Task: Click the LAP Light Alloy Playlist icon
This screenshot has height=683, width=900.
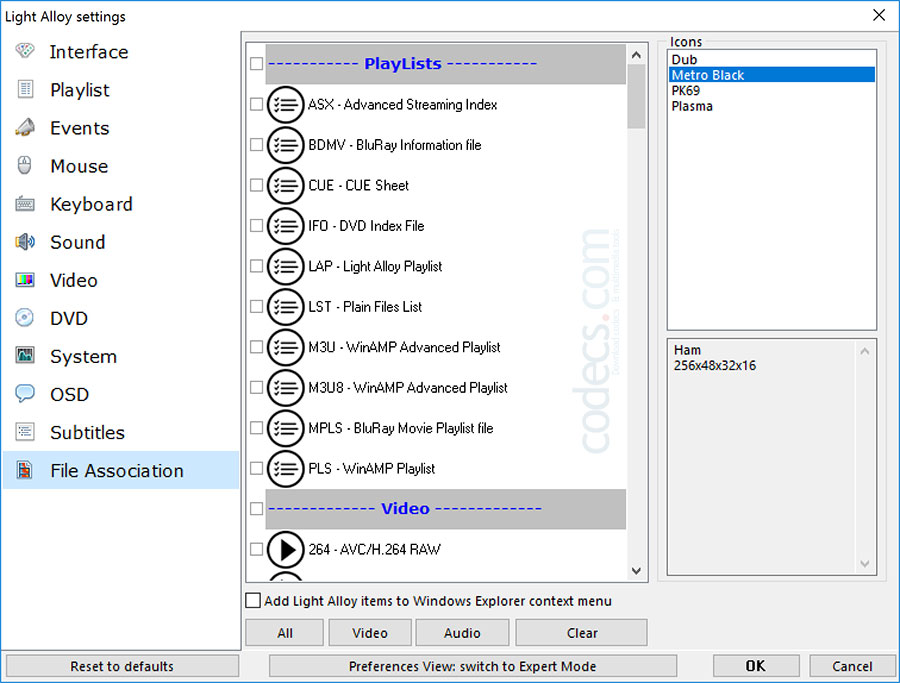Action: coord(285,266)
